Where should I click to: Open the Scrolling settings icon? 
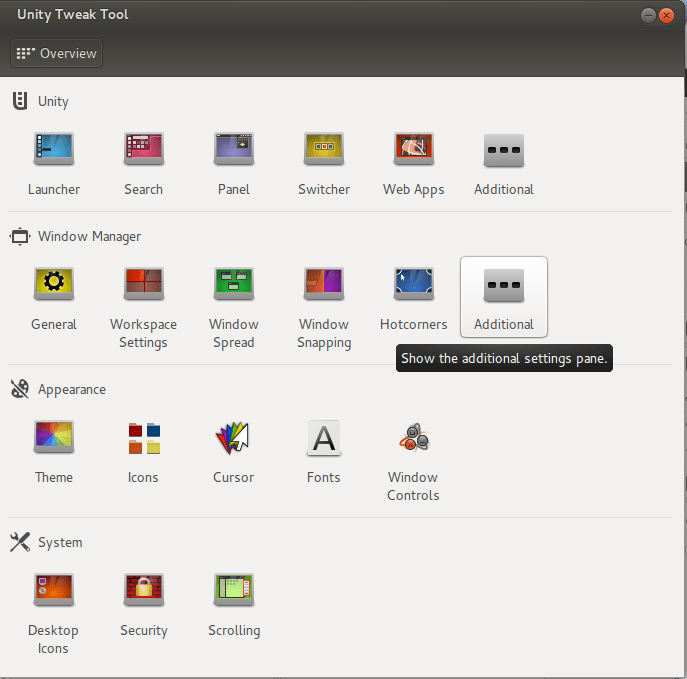click(x=234, y=590)
